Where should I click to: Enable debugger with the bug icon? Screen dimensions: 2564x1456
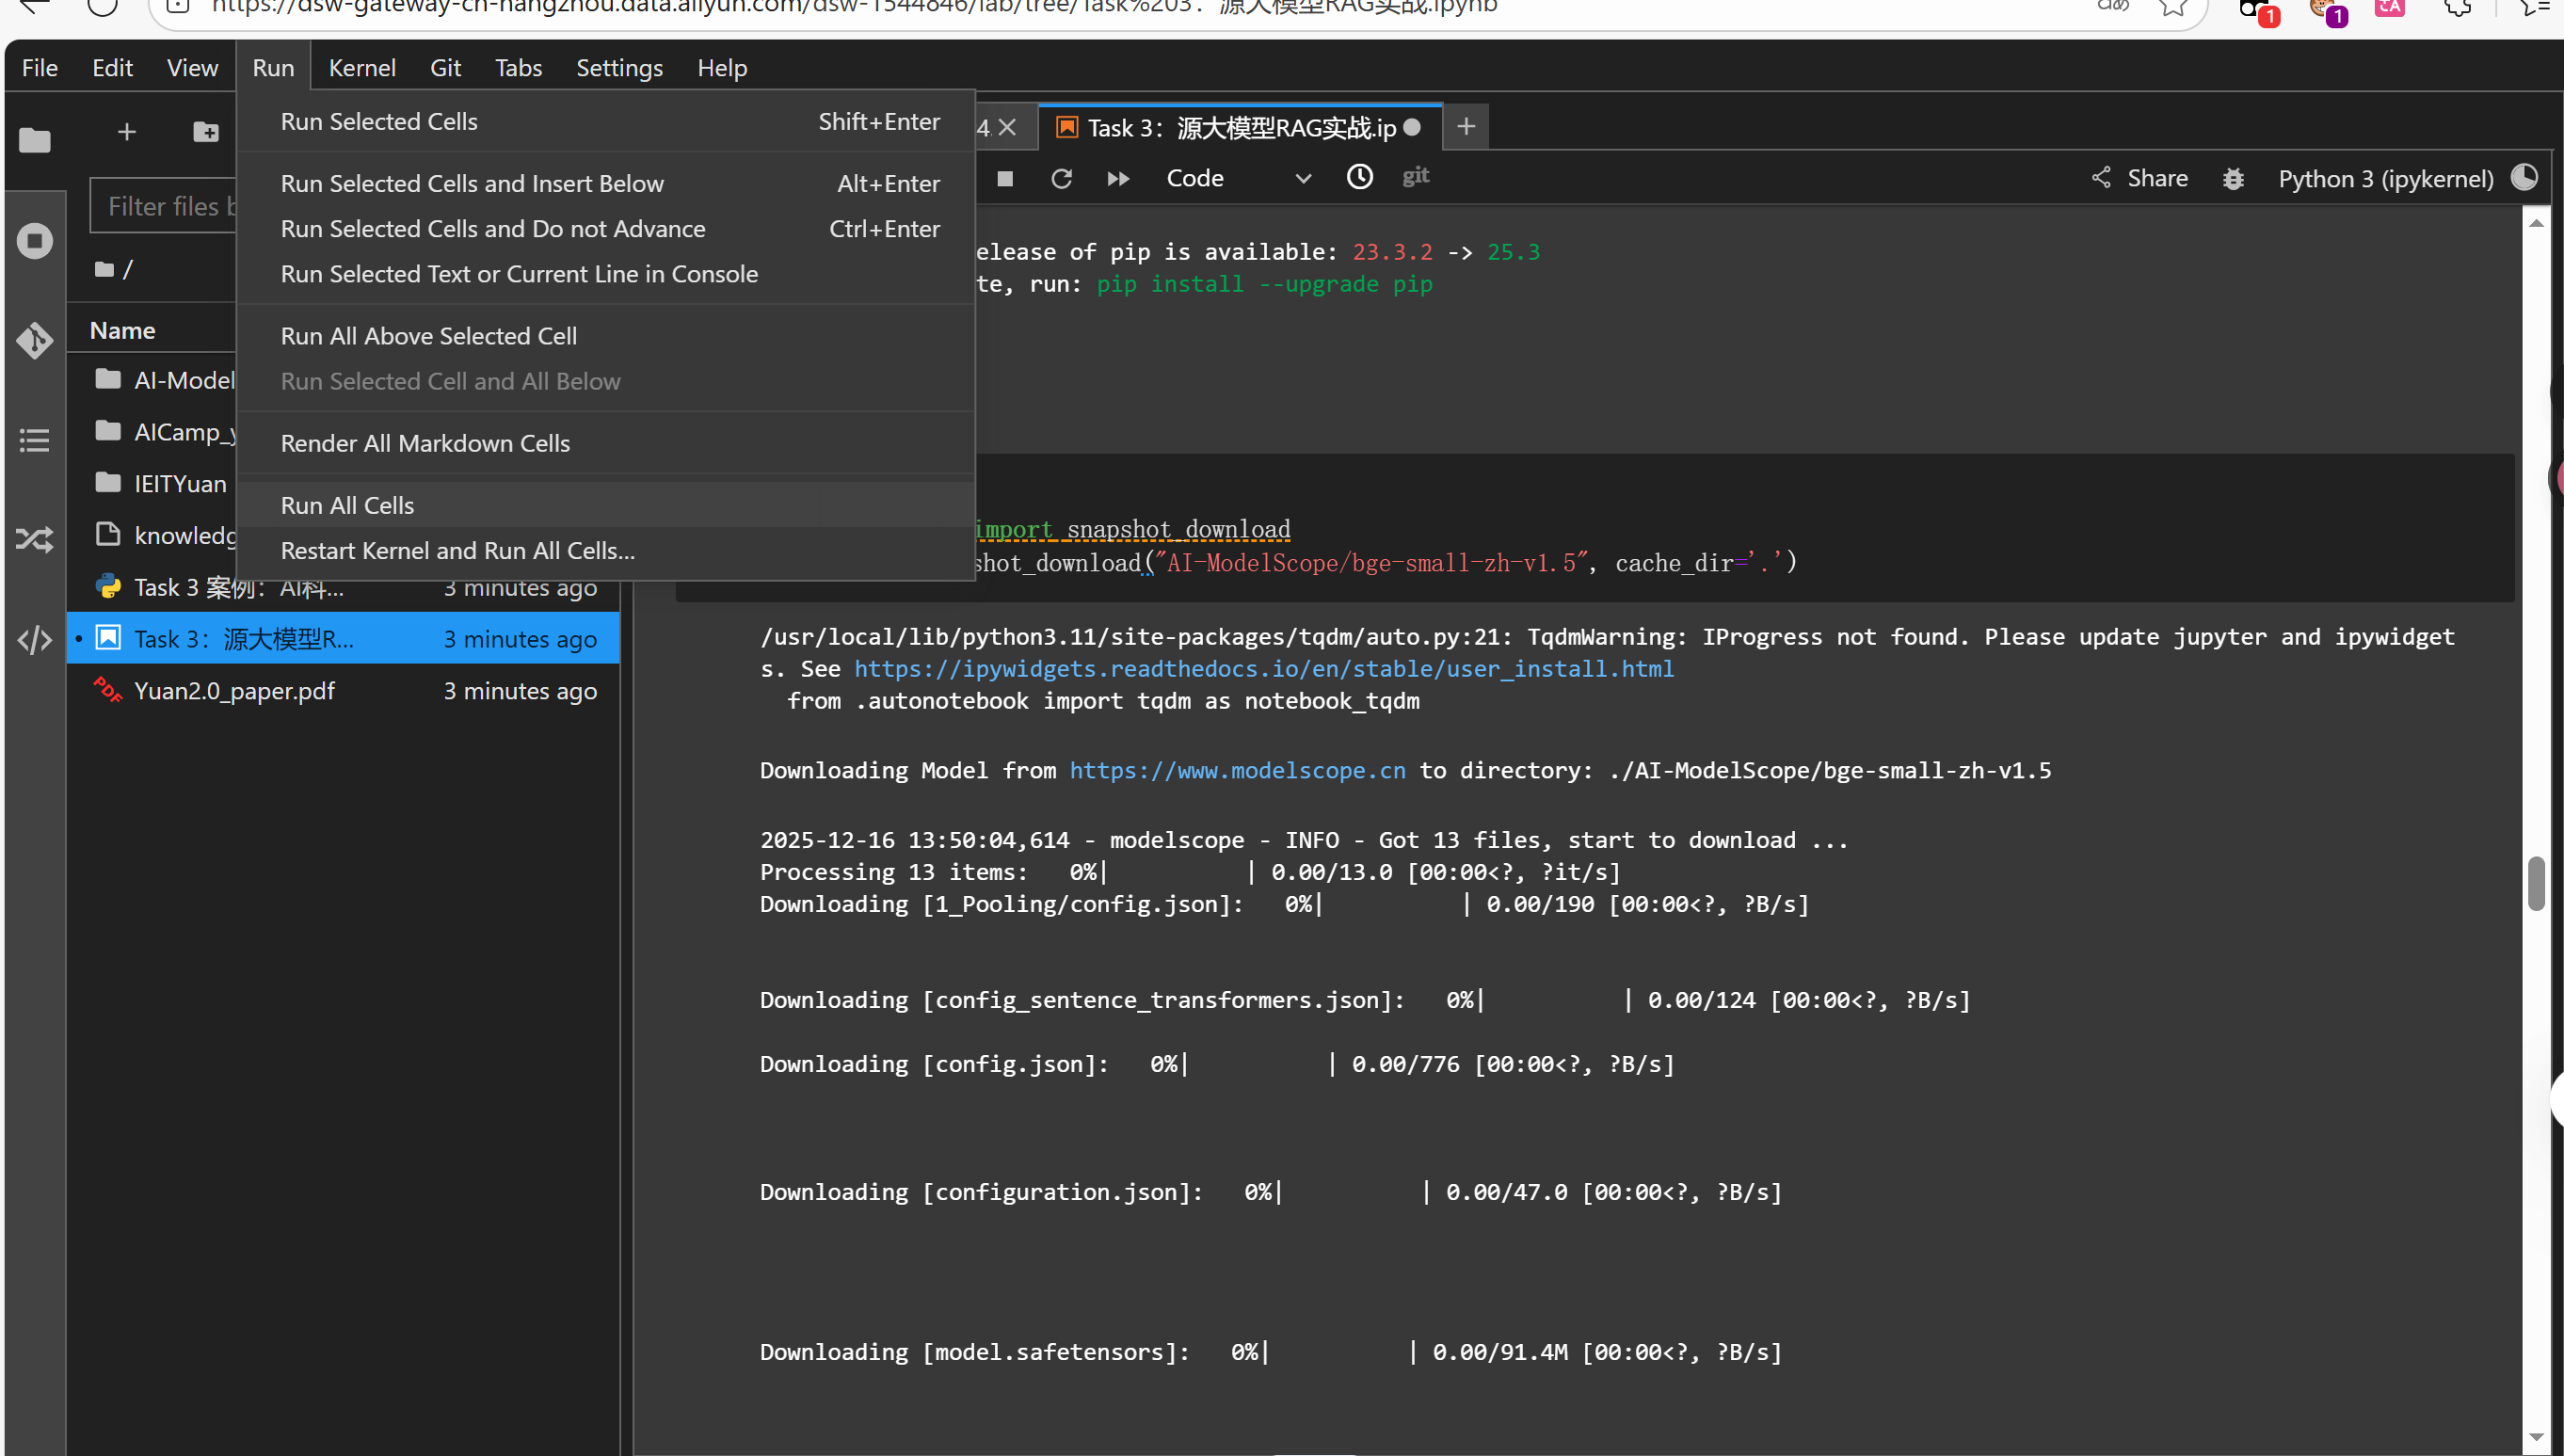pos(2233,179)
